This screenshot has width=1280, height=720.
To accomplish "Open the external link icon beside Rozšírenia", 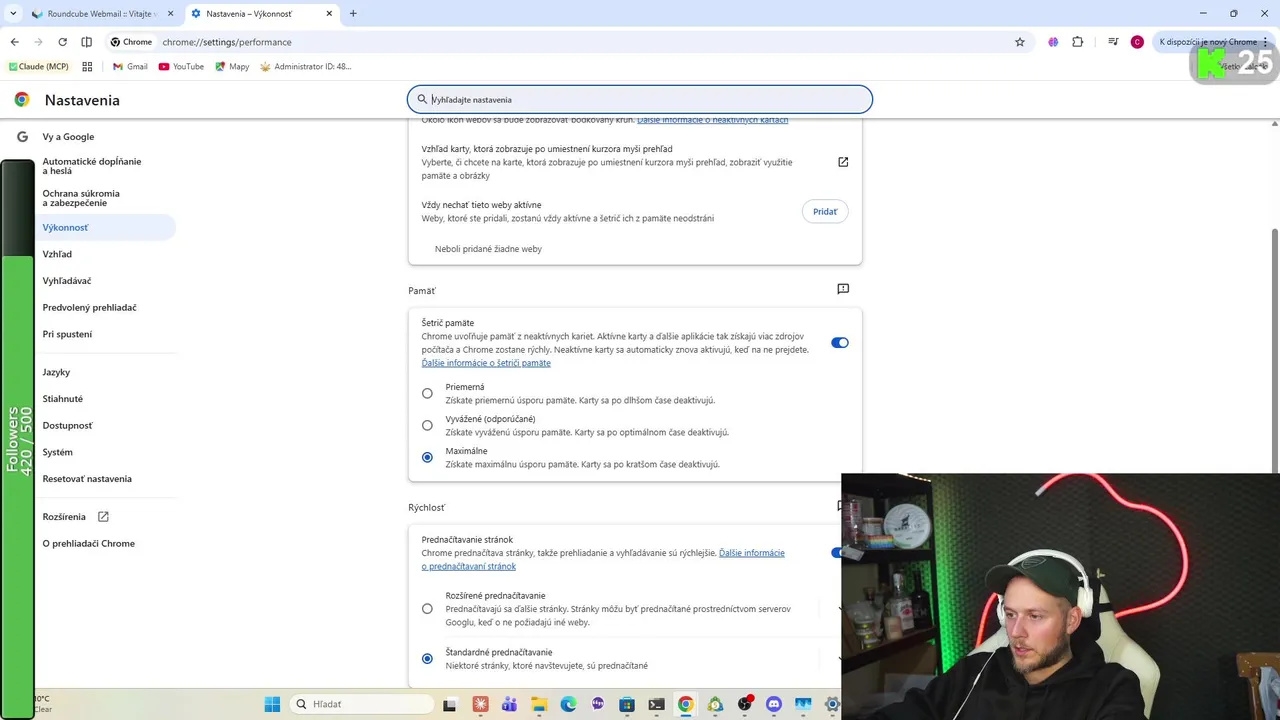I will (x=103, y=517).
